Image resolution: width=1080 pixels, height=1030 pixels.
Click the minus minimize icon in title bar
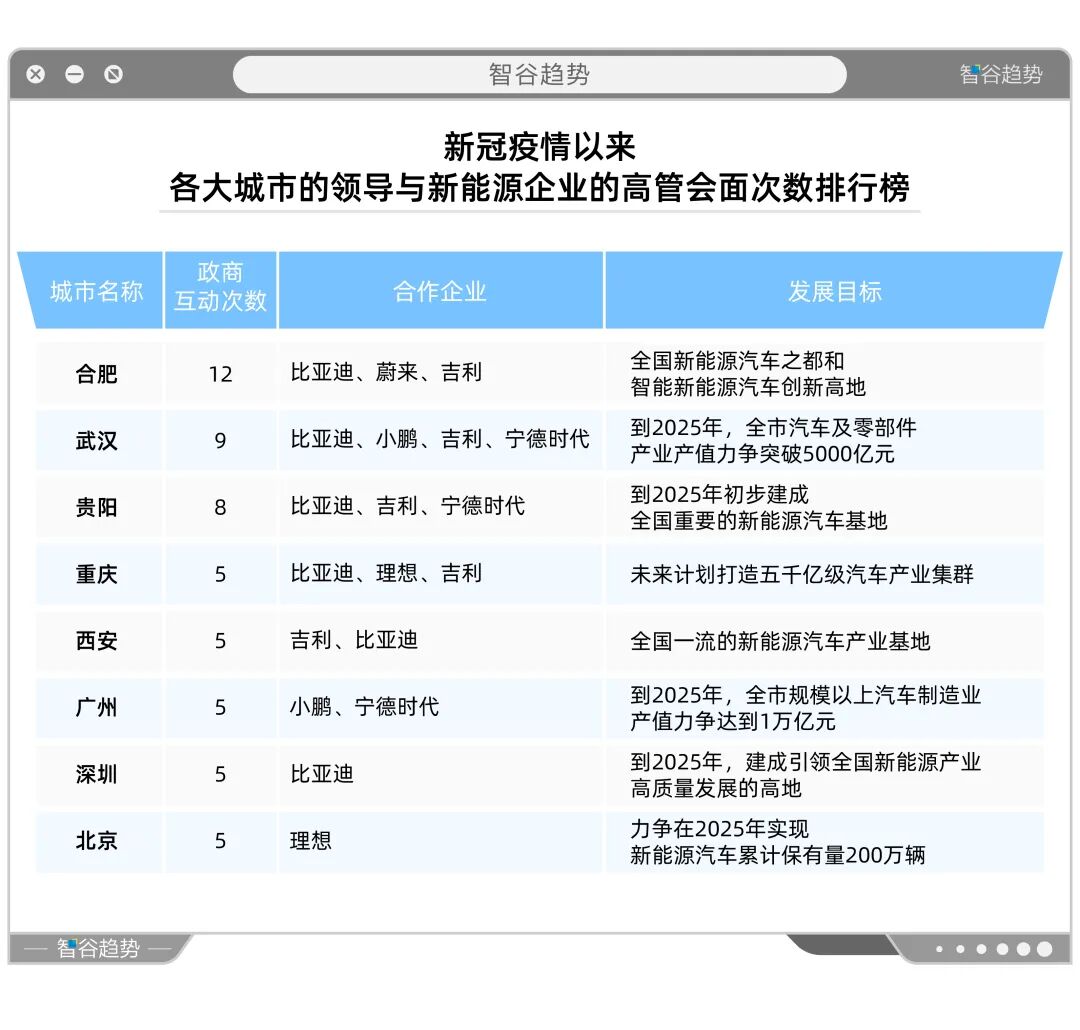[x=74, y=74]
